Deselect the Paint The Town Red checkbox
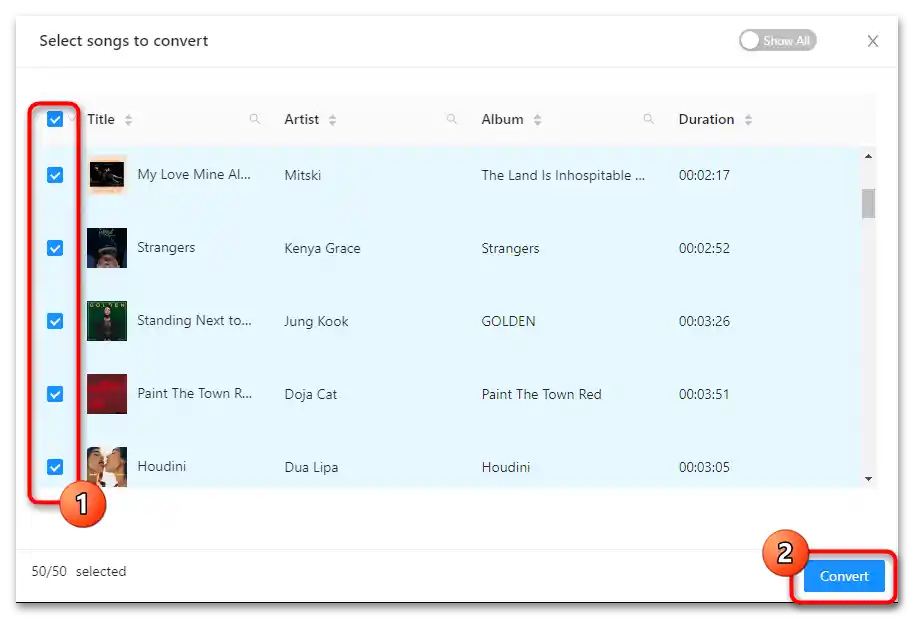 [x=55, y=394]
